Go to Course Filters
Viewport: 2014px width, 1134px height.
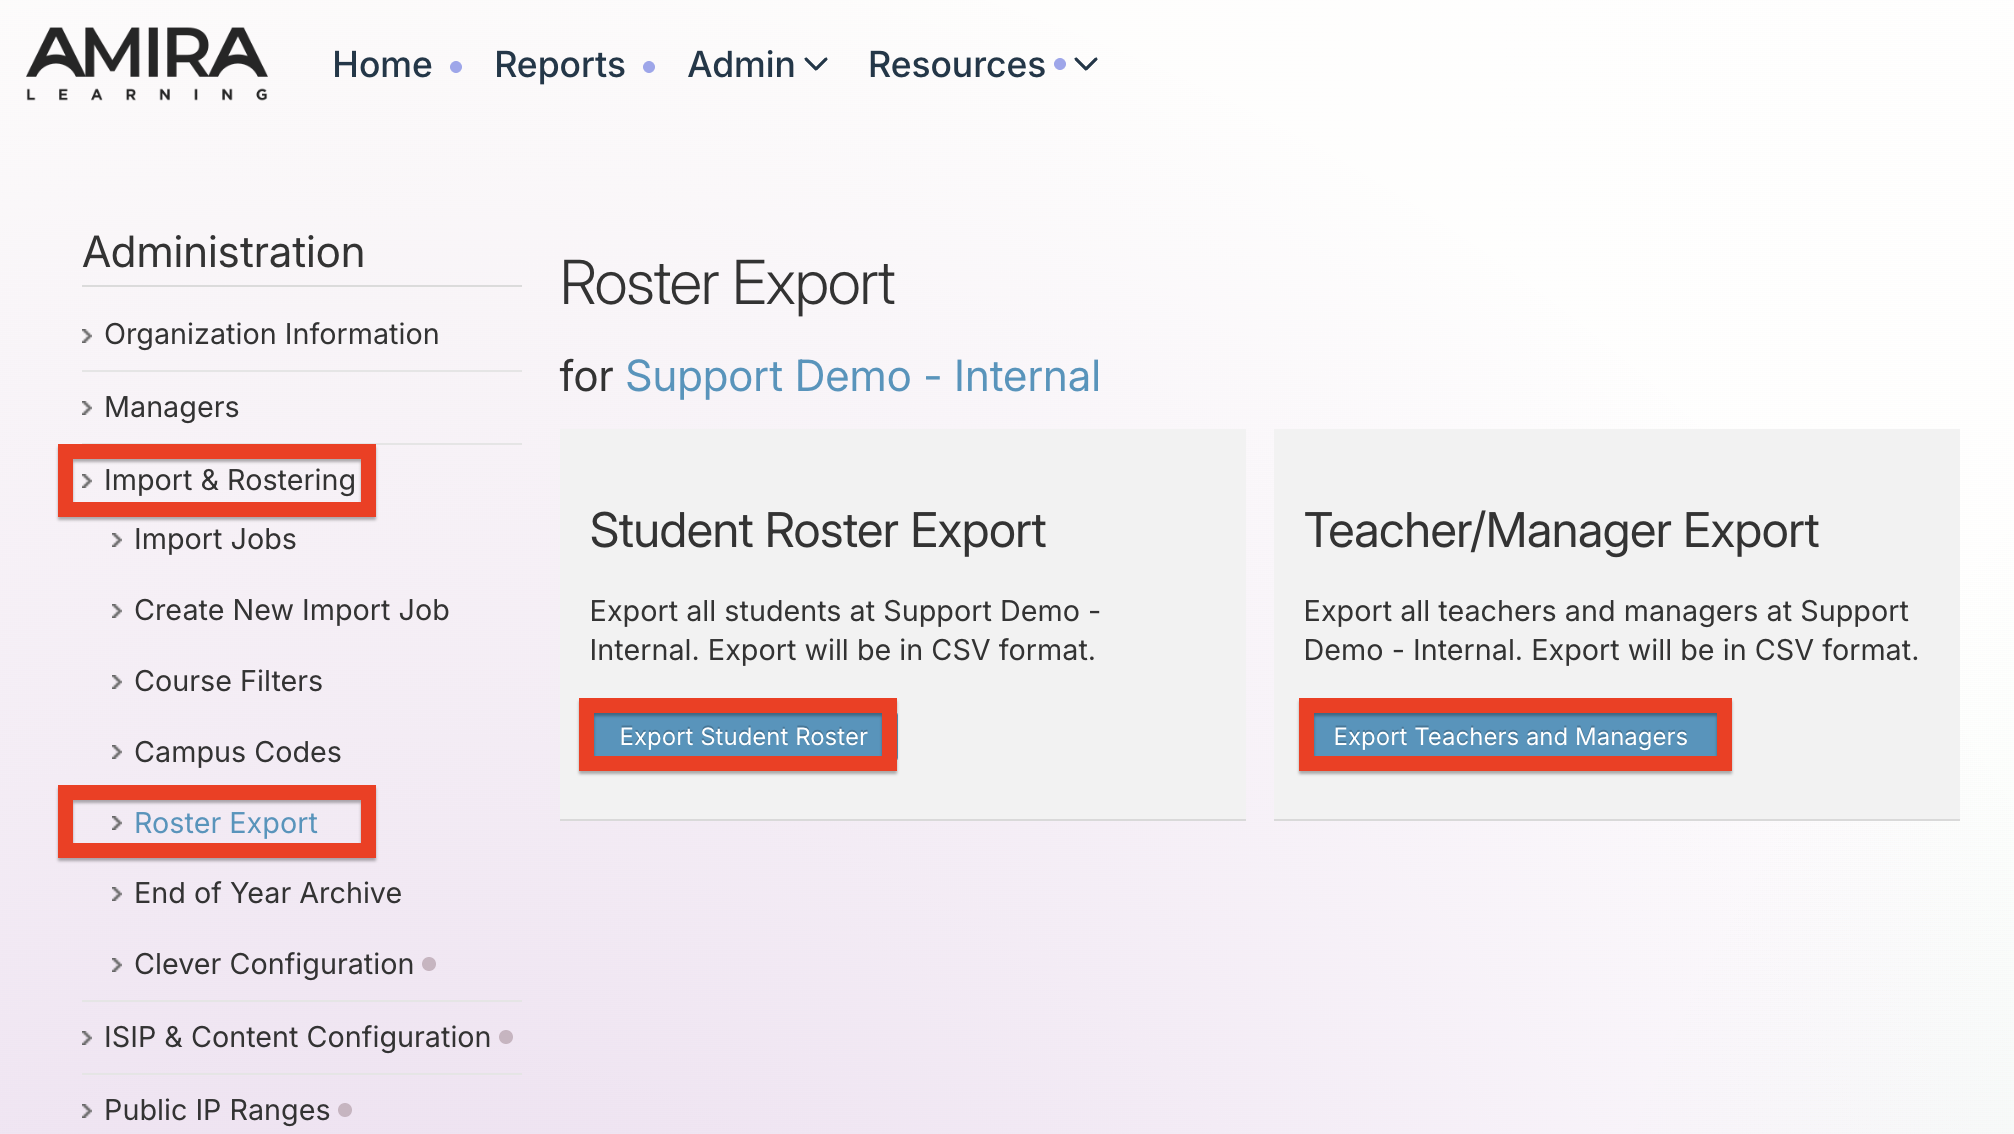tap(228, 681)
